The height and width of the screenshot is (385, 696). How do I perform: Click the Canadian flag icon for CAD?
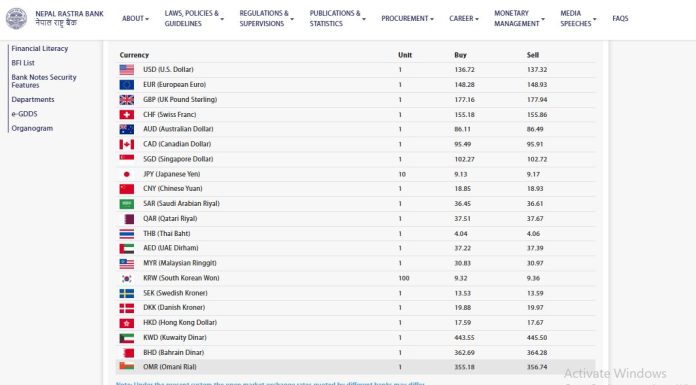tap(127, 144)
